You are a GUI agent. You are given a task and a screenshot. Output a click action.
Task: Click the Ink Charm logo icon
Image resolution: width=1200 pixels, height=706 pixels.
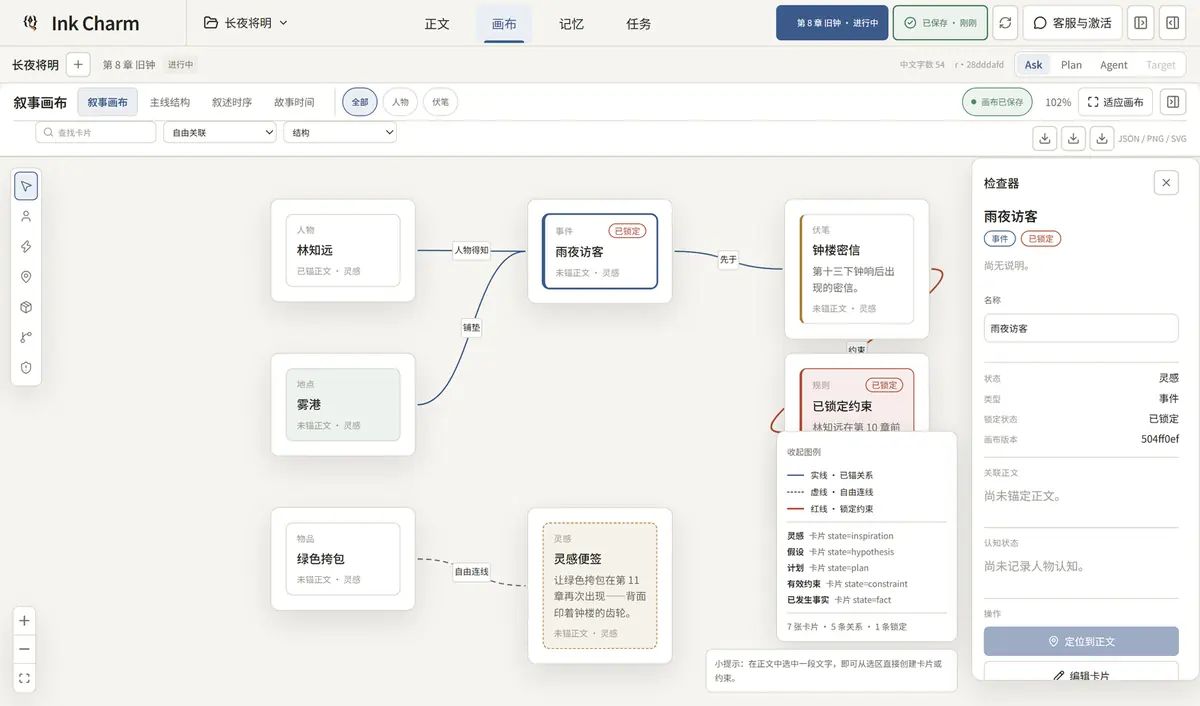[x=31, y=23]
